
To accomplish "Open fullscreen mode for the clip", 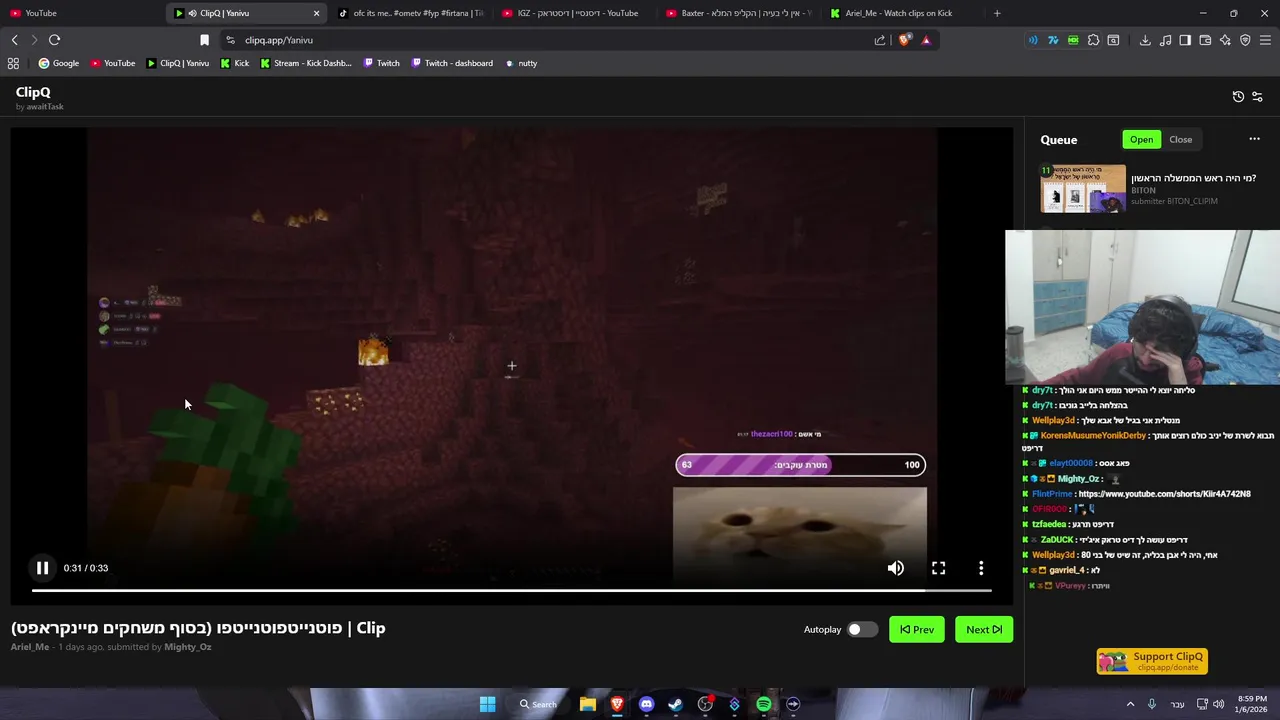I will click(938, 568).
